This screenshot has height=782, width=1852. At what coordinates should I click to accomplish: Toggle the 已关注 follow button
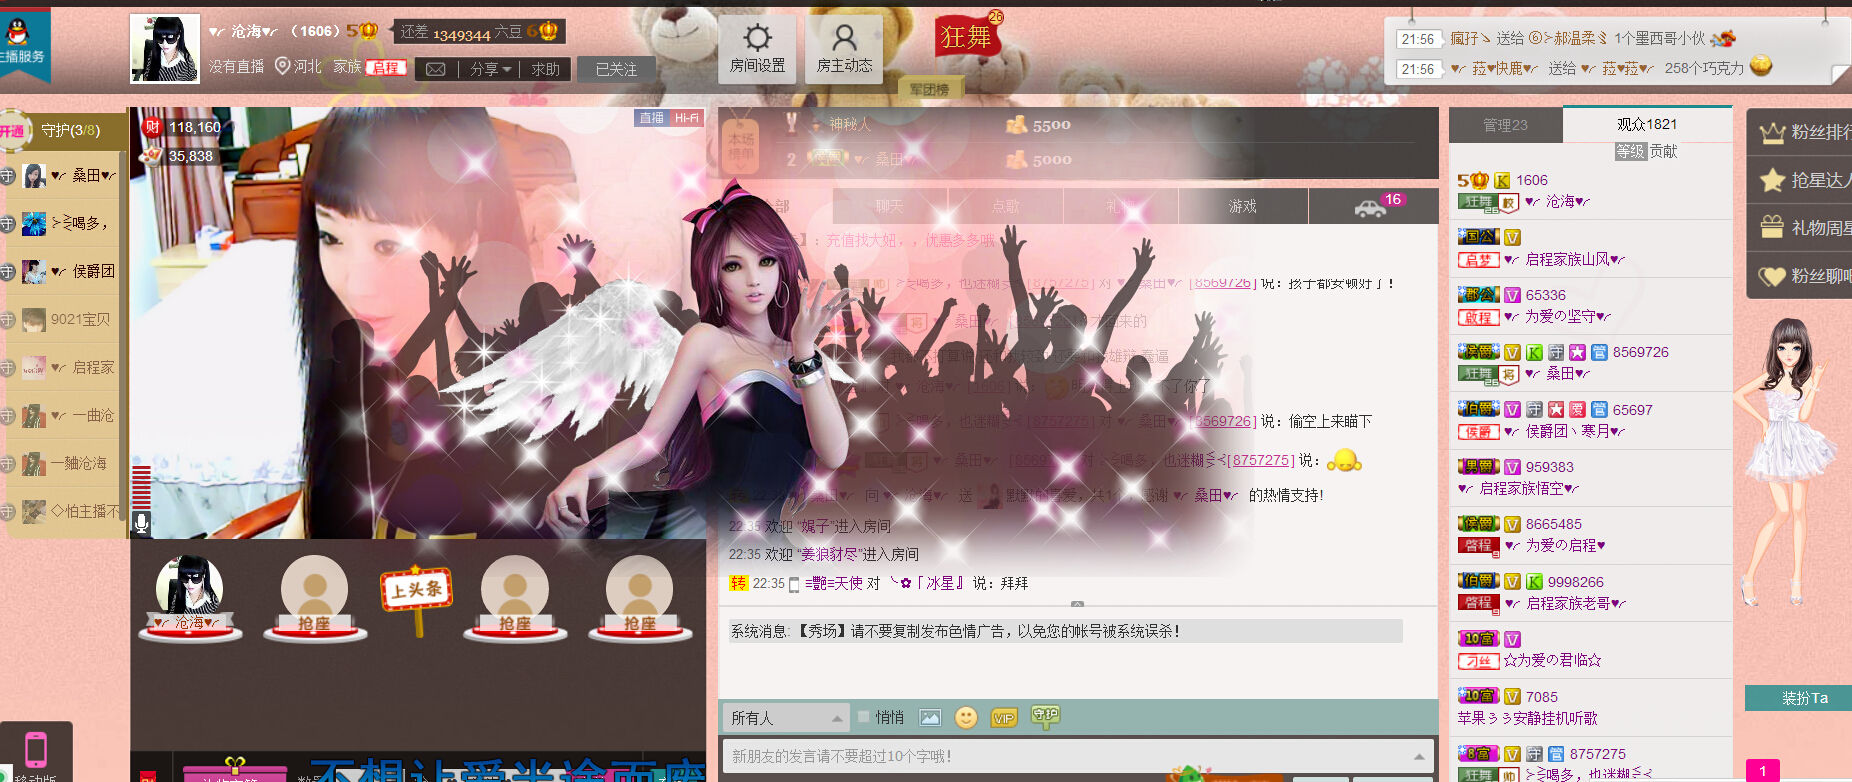pos(616,69)
